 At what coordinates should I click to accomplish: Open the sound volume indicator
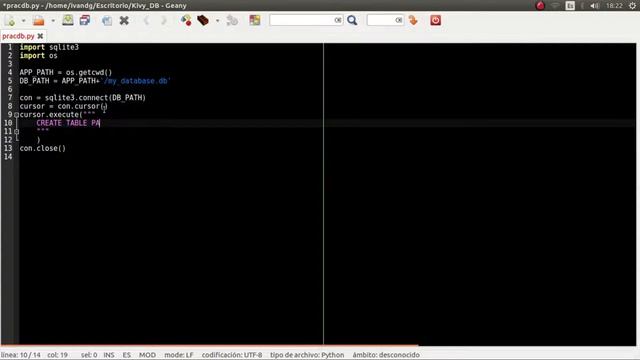[x=595, y=5]
